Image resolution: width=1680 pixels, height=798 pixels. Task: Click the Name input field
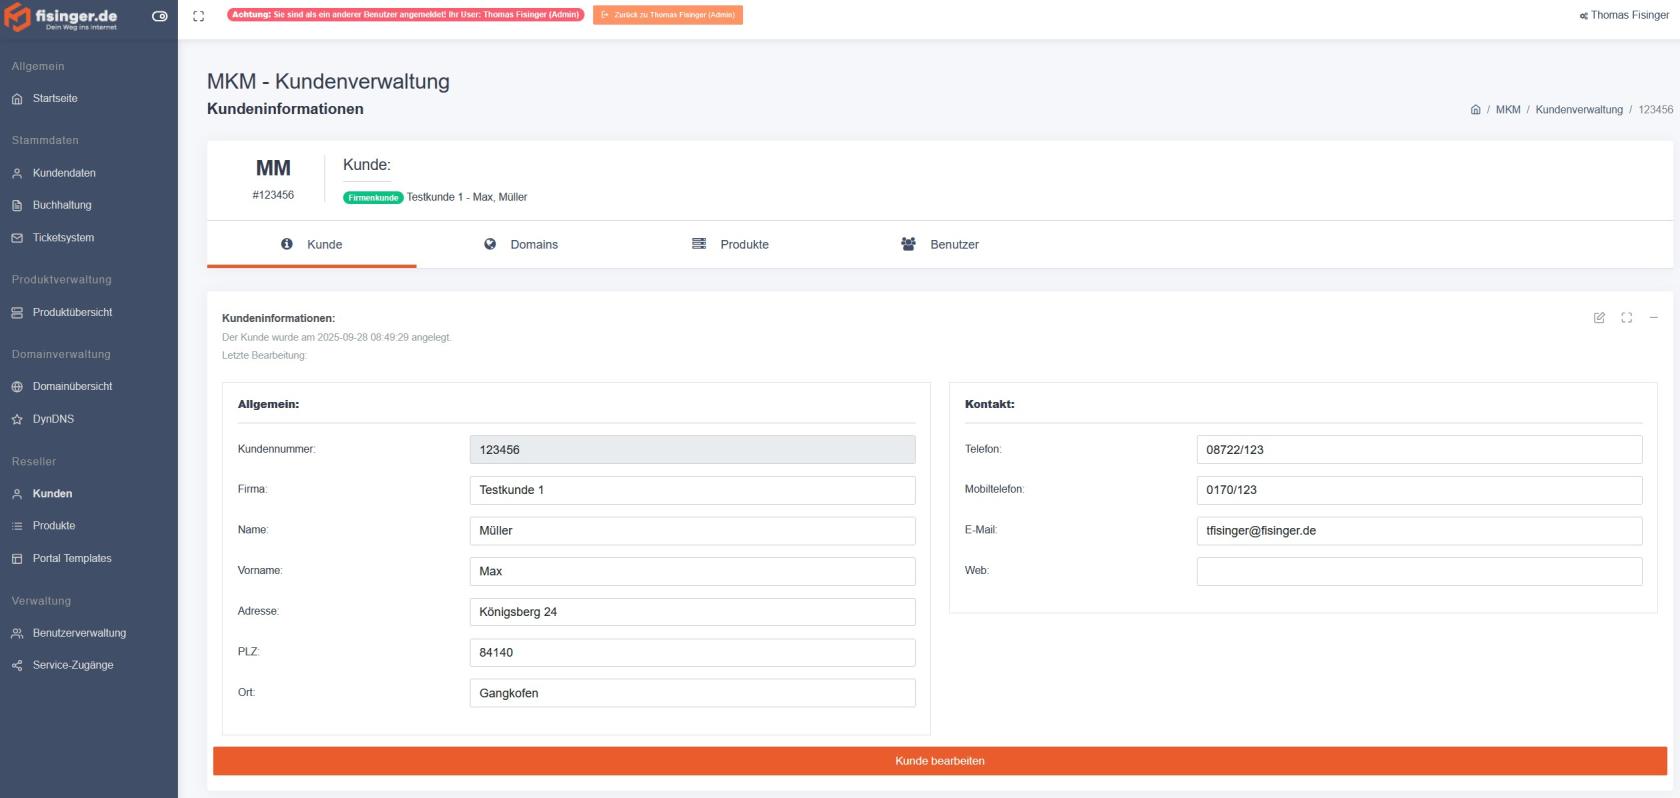[x=692, y=531]
